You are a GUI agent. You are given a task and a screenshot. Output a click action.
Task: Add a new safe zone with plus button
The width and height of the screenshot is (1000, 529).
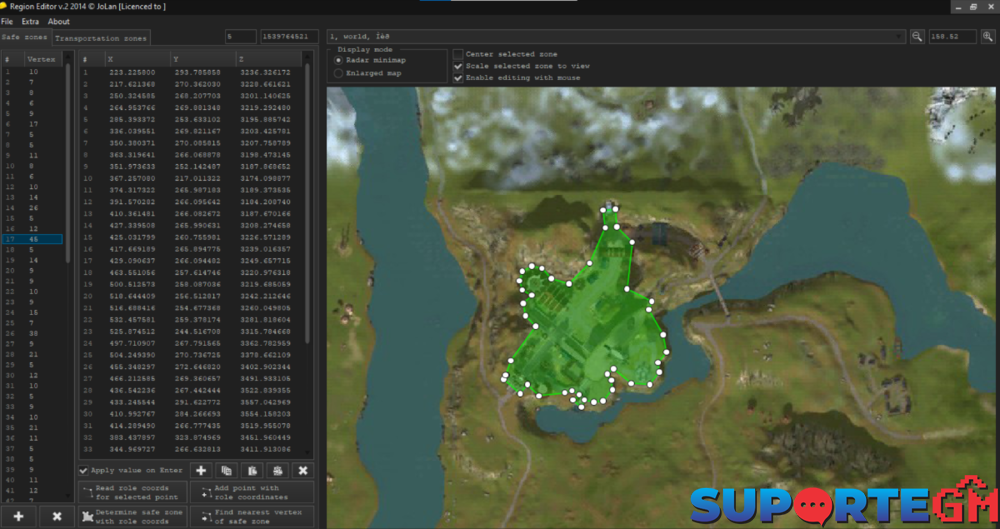point(19,516)
